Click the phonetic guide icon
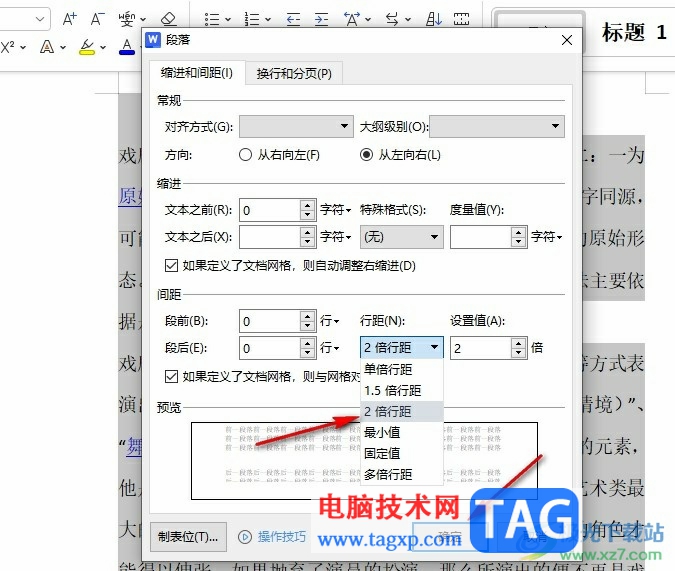The height and width of the screenshot is (571, 675). click(127, 19)
